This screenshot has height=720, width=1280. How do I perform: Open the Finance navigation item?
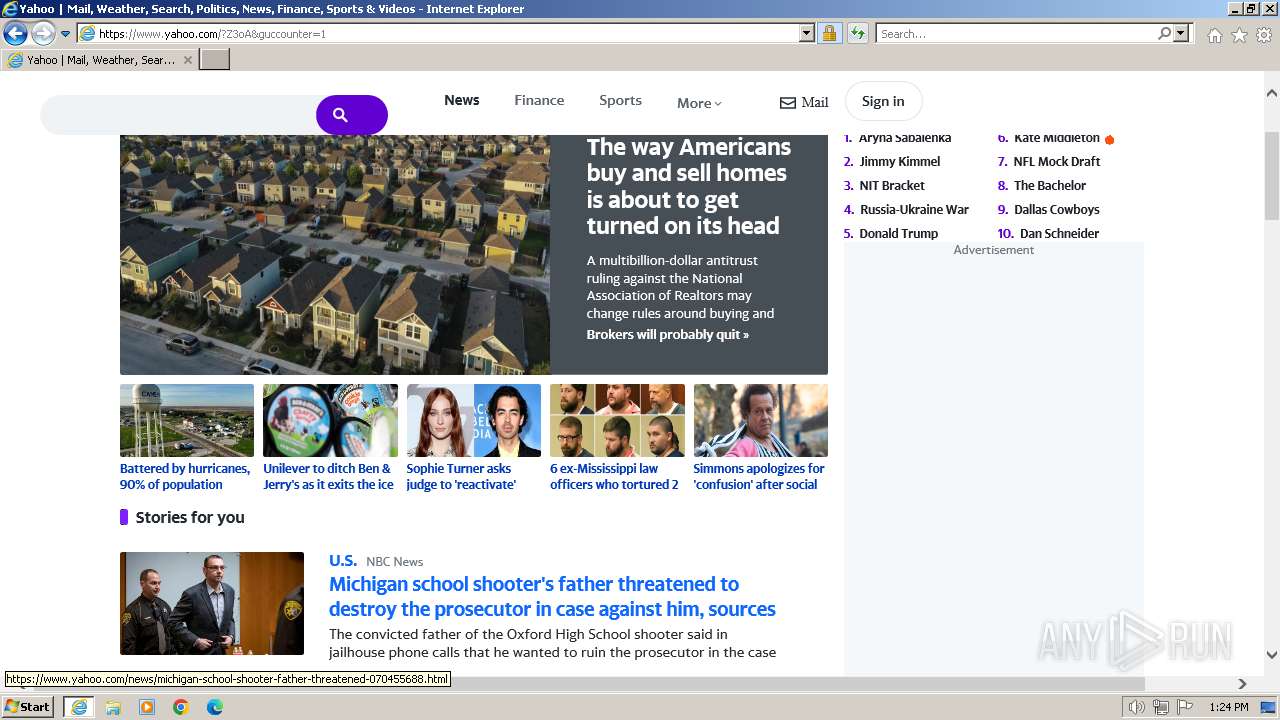tap(539, 100)
